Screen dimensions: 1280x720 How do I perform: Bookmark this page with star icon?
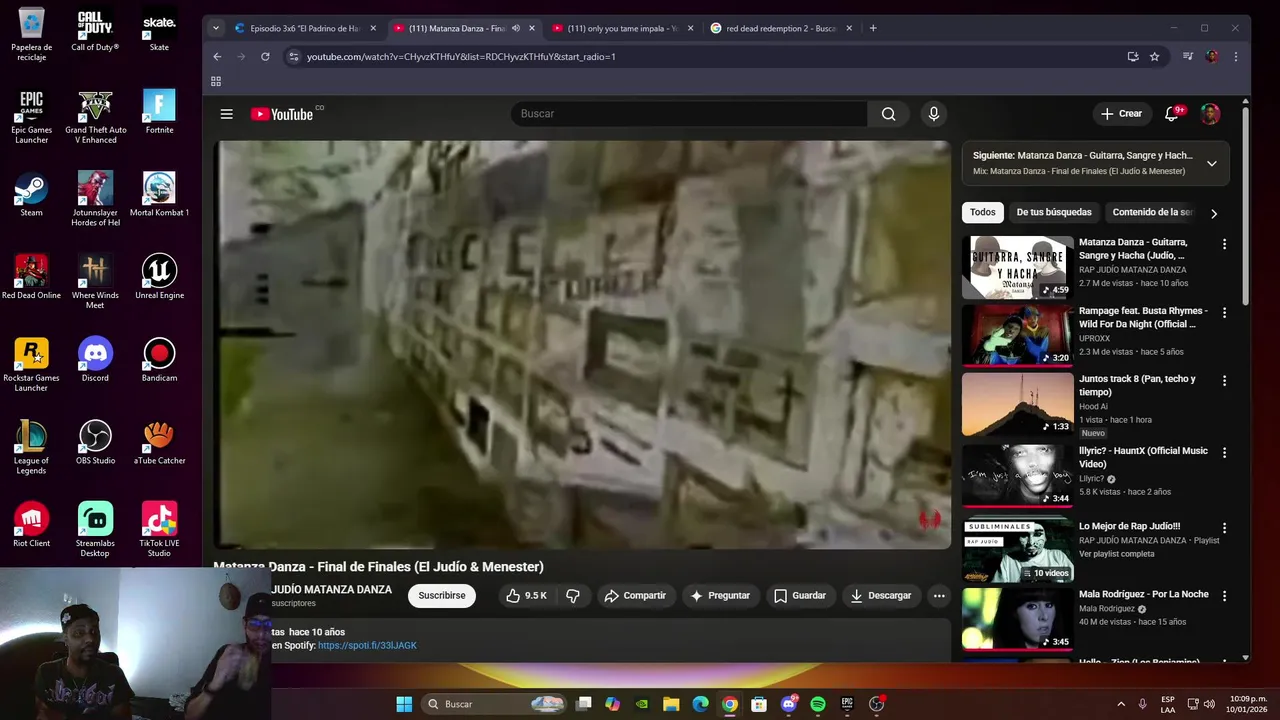coord(1155,57)
